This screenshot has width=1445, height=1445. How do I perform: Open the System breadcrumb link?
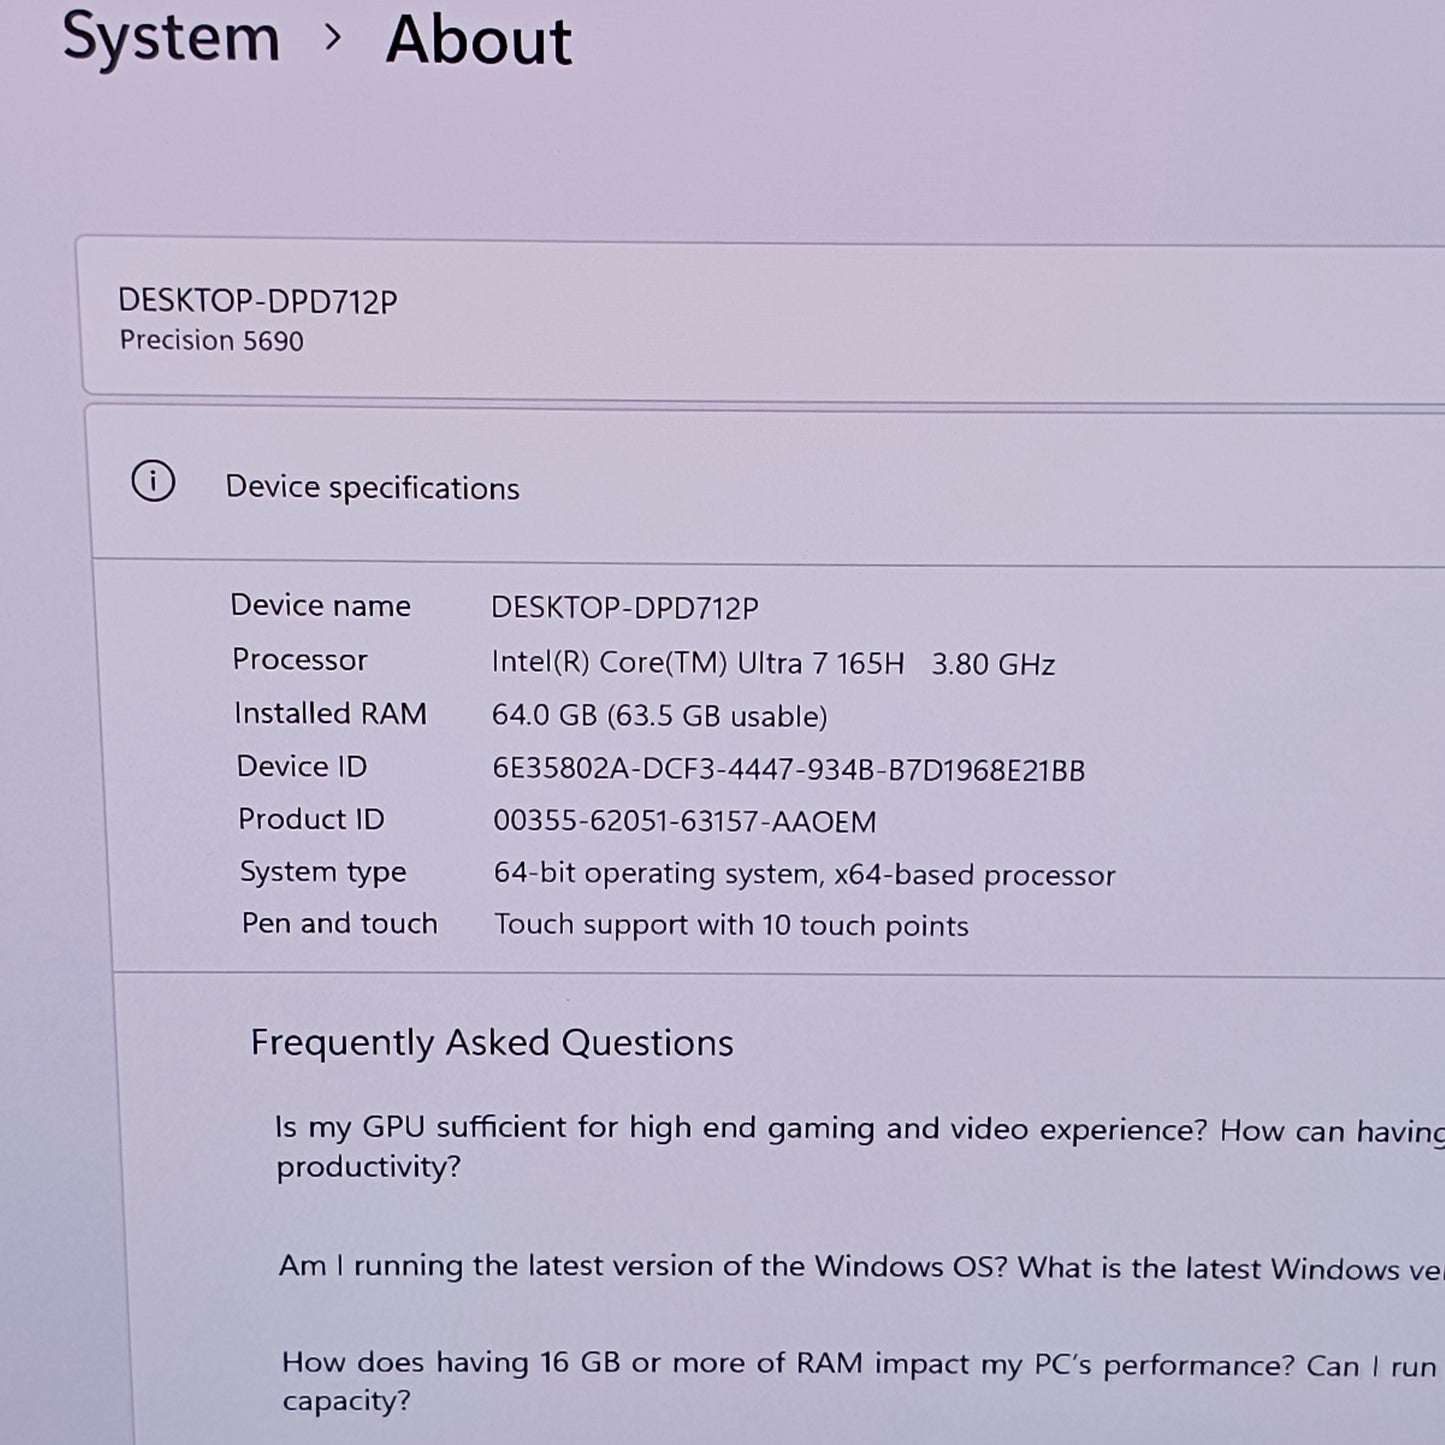170,40
